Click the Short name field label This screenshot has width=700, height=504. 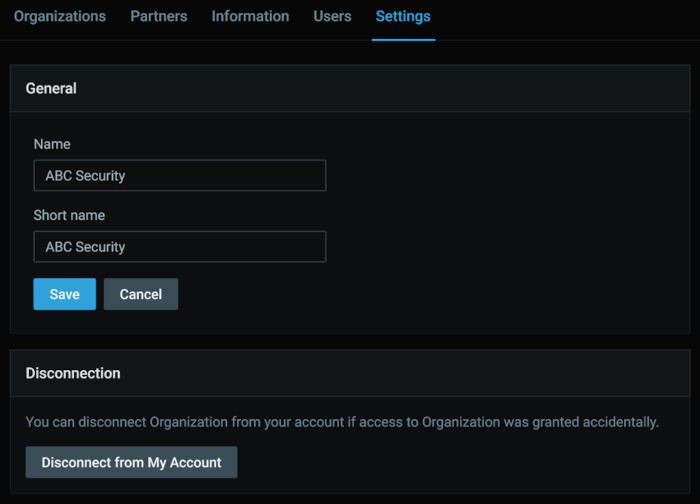point(69,215)
